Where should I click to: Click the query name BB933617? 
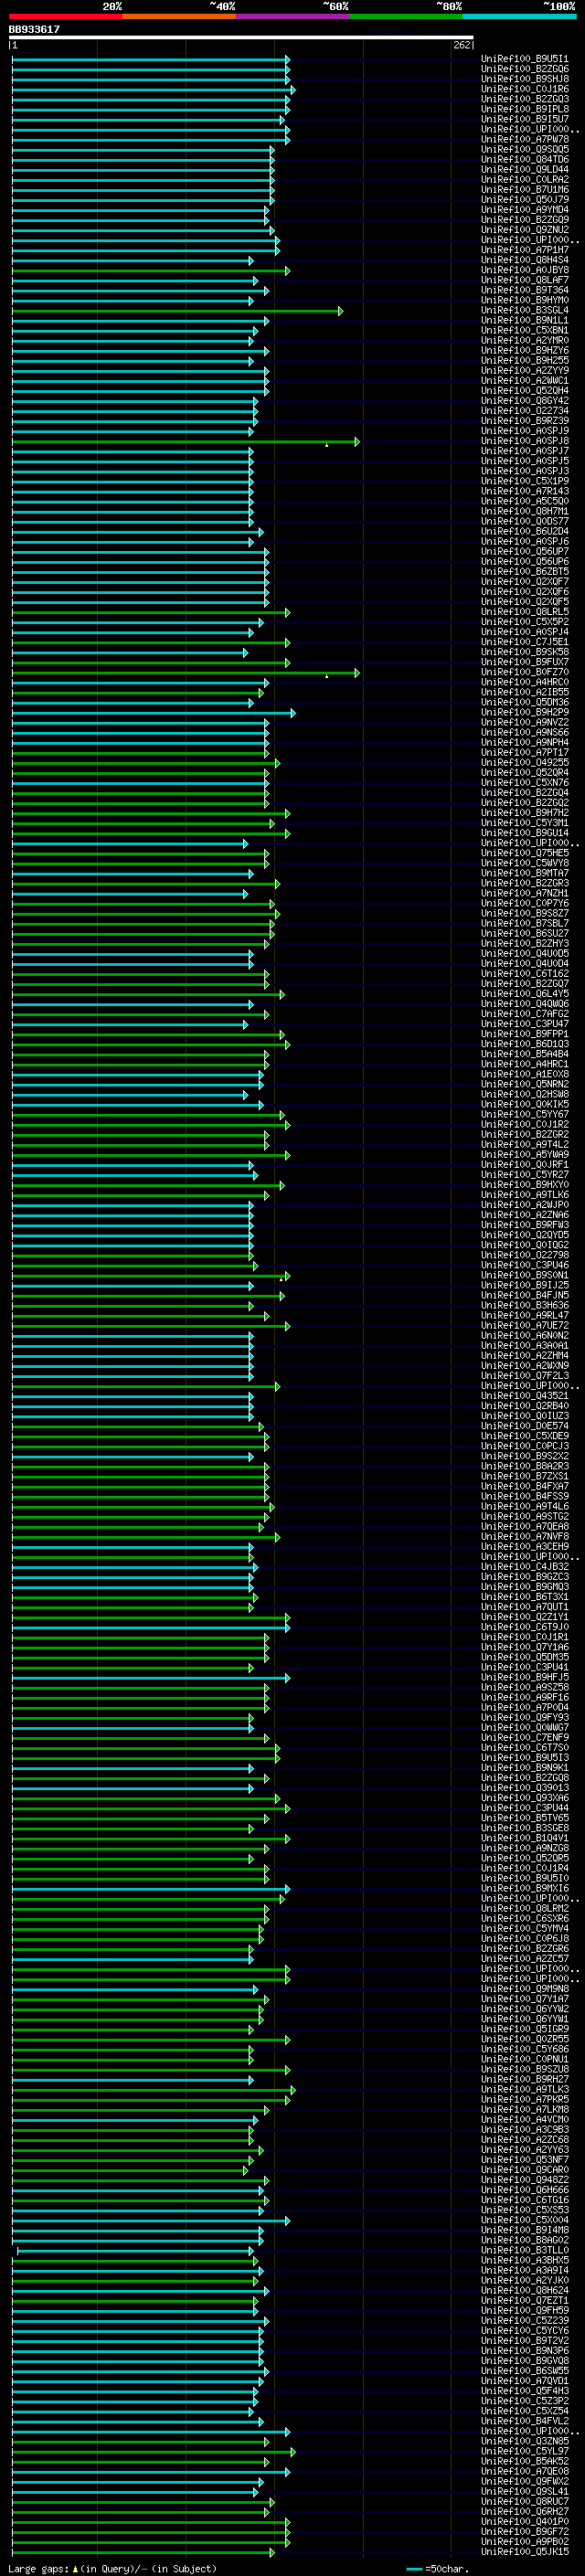(34, 29)
